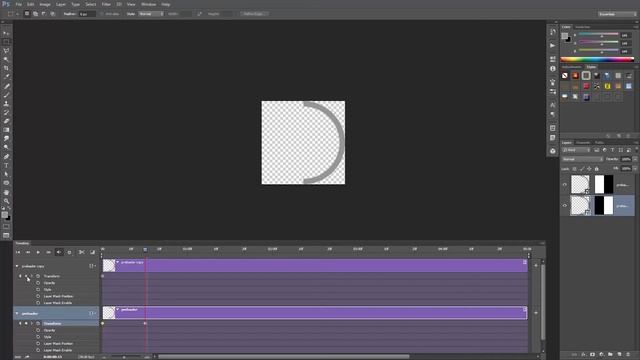Collapse the preloader timeline track
This screenshot has width=640, height=360.
click(x=17, y=313)
